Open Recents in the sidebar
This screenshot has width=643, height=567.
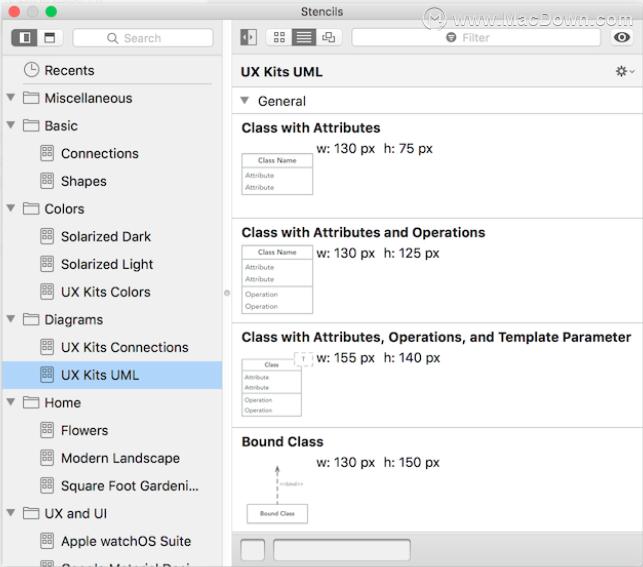pos(69,71)
